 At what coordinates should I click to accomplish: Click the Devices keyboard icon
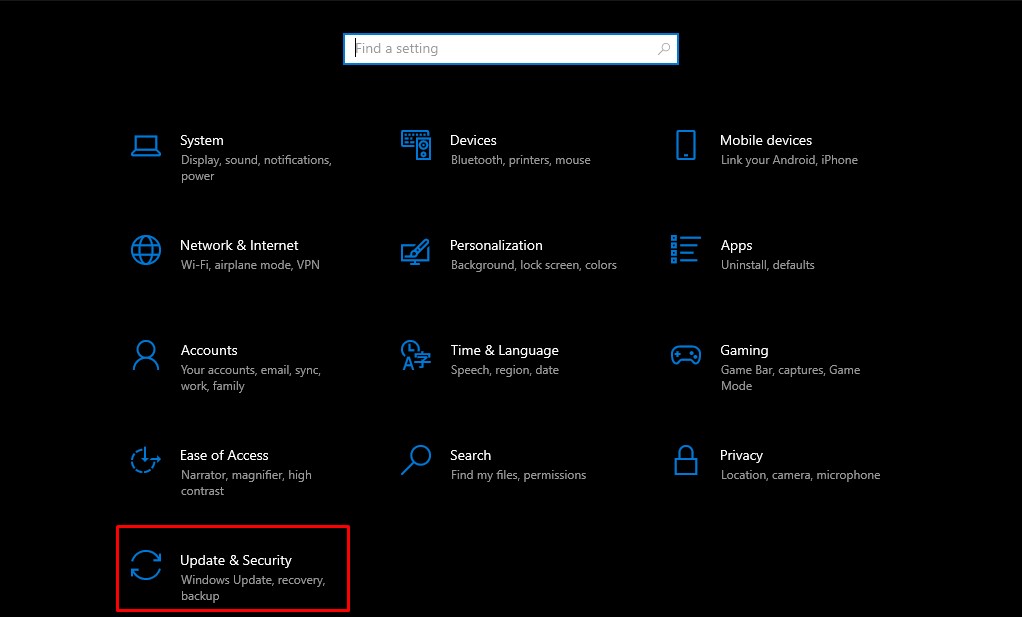[x=416, y=144]
